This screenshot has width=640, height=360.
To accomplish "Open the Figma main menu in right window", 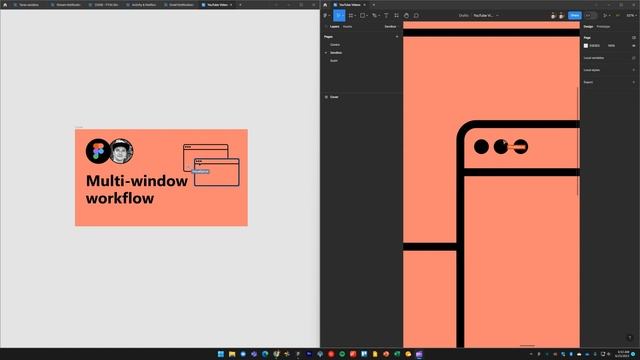I will pyautogui.click(x=326, y=16).
